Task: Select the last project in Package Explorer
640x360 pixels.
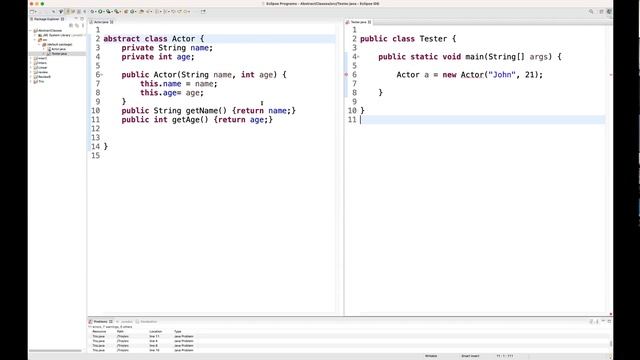Action: [x=39, y=81]
